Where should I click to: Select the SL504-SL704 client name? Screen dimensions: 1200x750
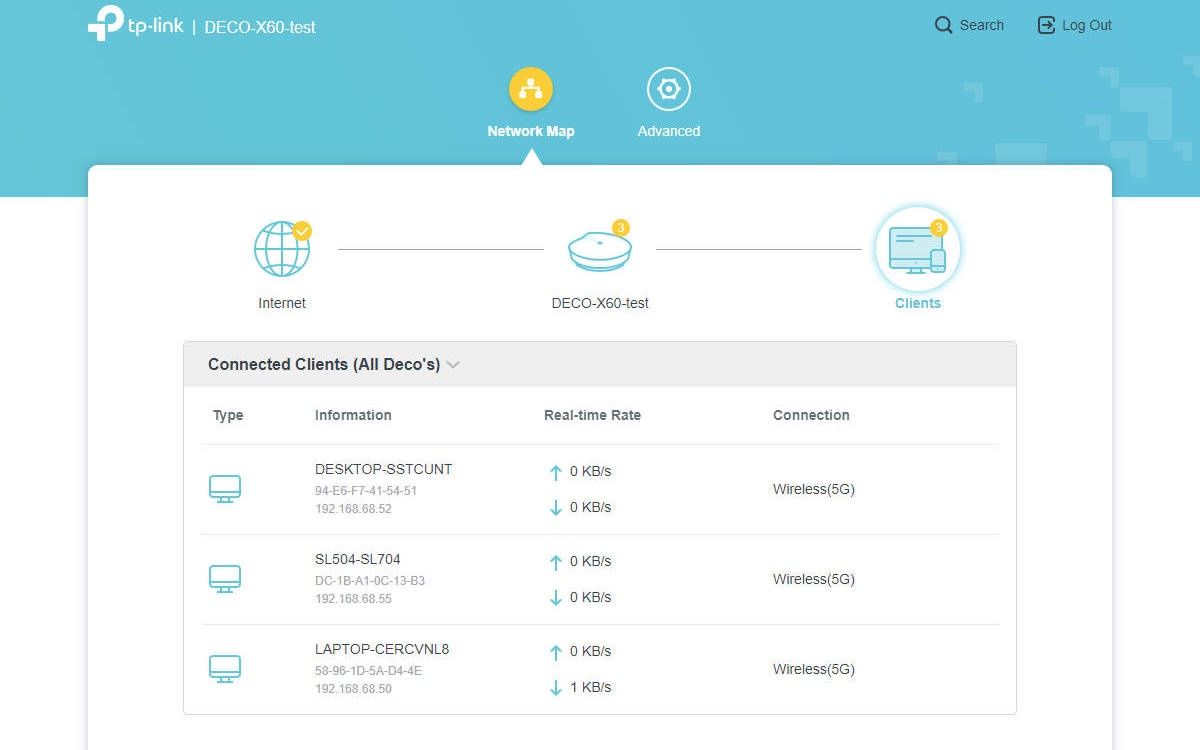[357, 559]
